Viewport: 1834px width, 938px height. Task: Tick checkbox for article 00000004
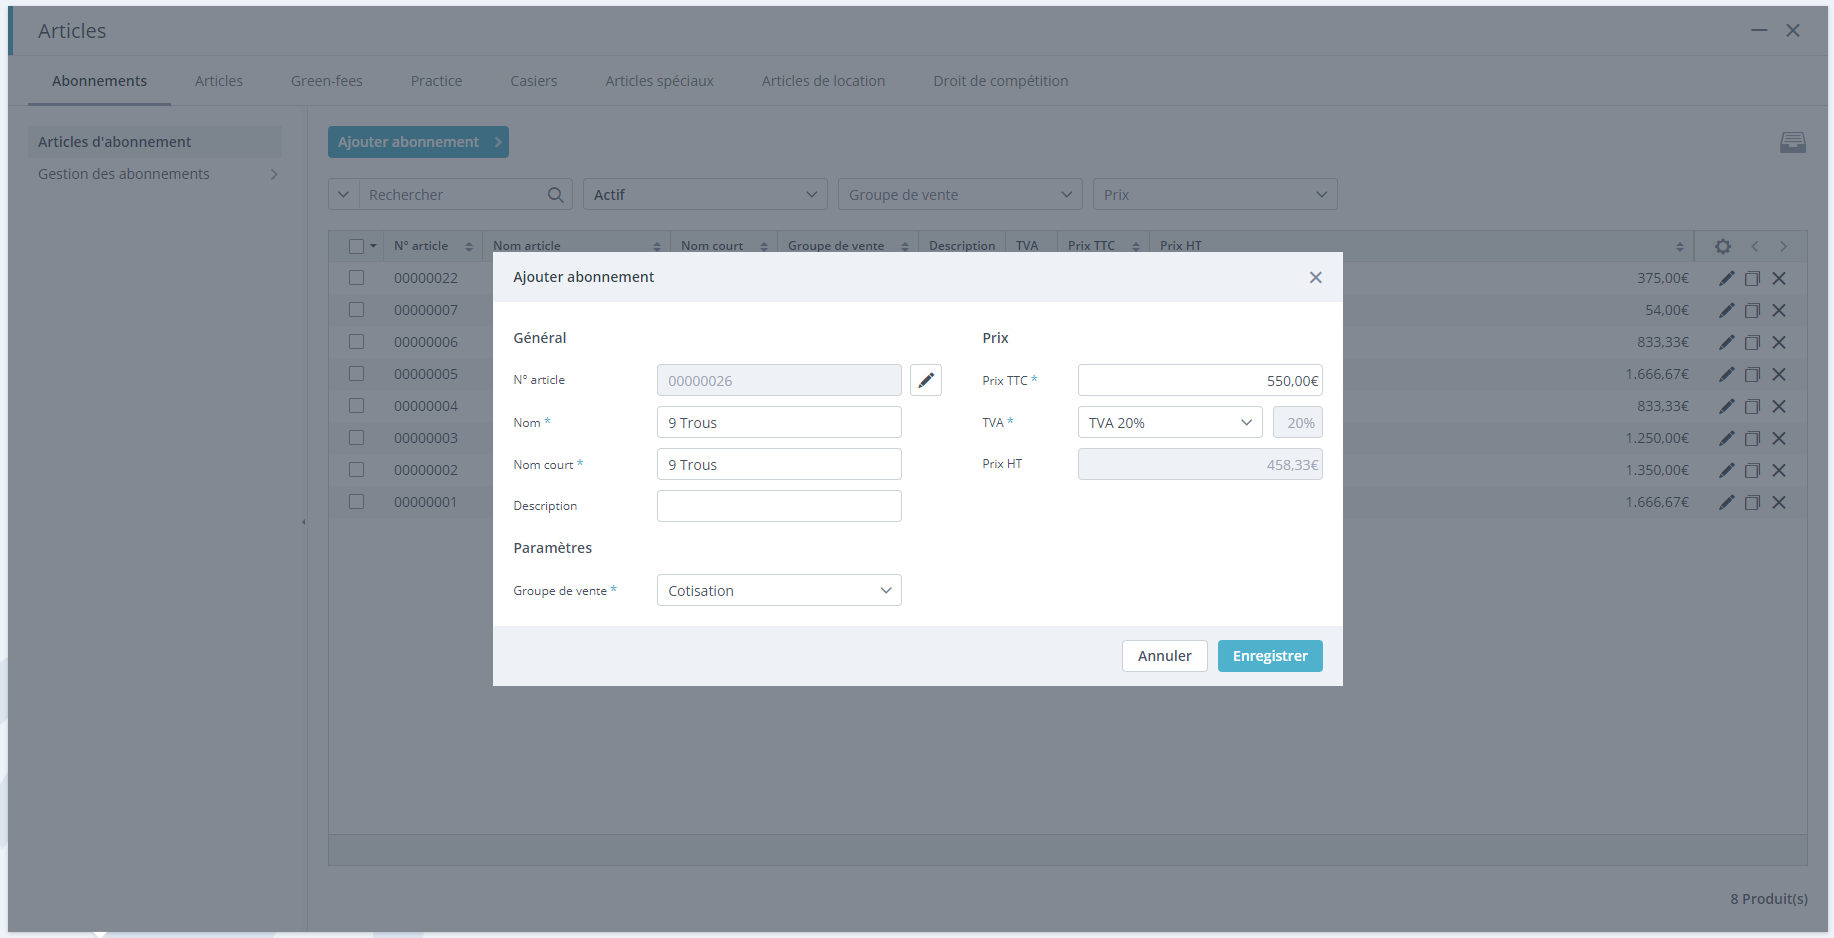[356, 406]
